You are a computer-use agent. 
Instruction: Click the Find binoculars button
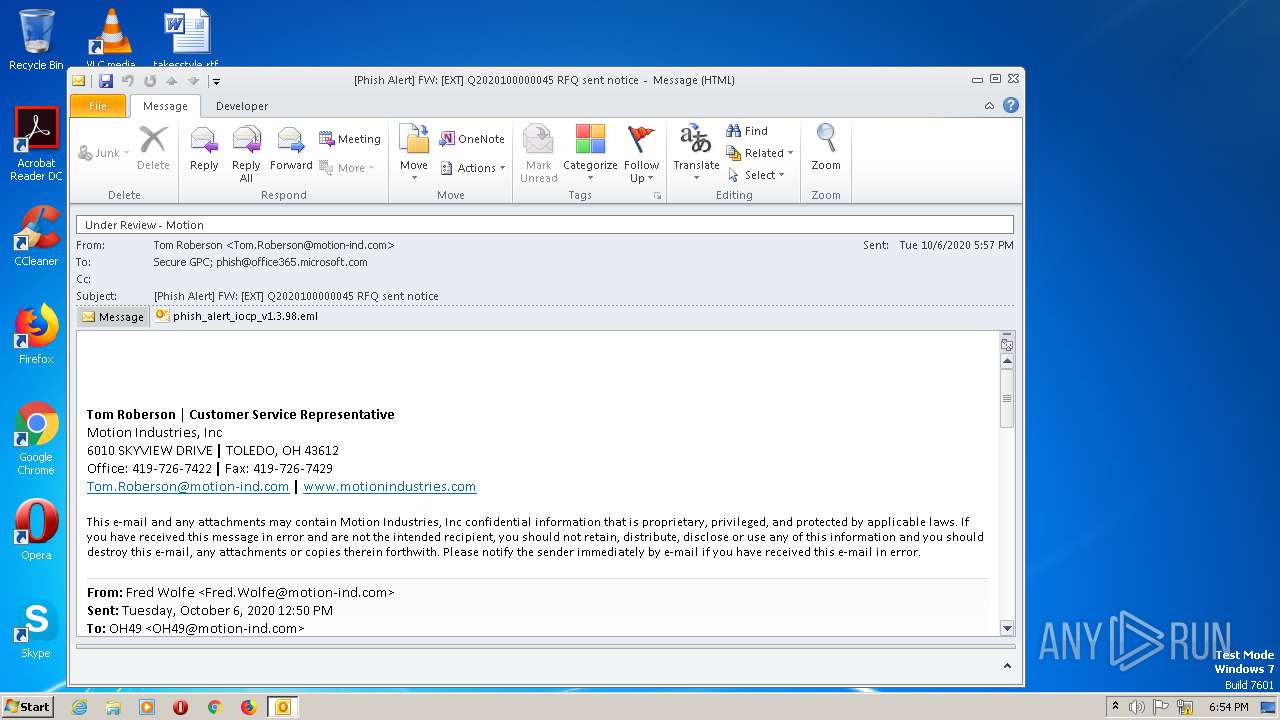click(747, 131)
